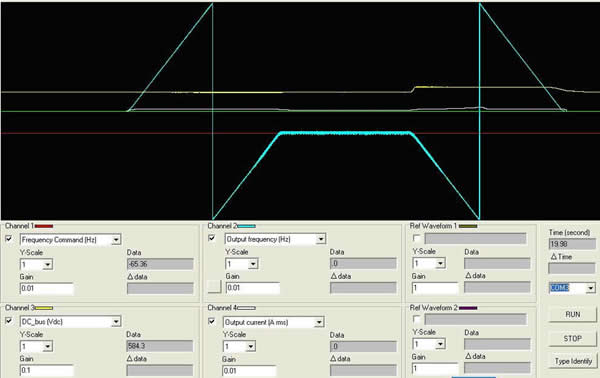
Task: Open the Output frequency (Hz) signal dropdown
Action: coord(321,240)
